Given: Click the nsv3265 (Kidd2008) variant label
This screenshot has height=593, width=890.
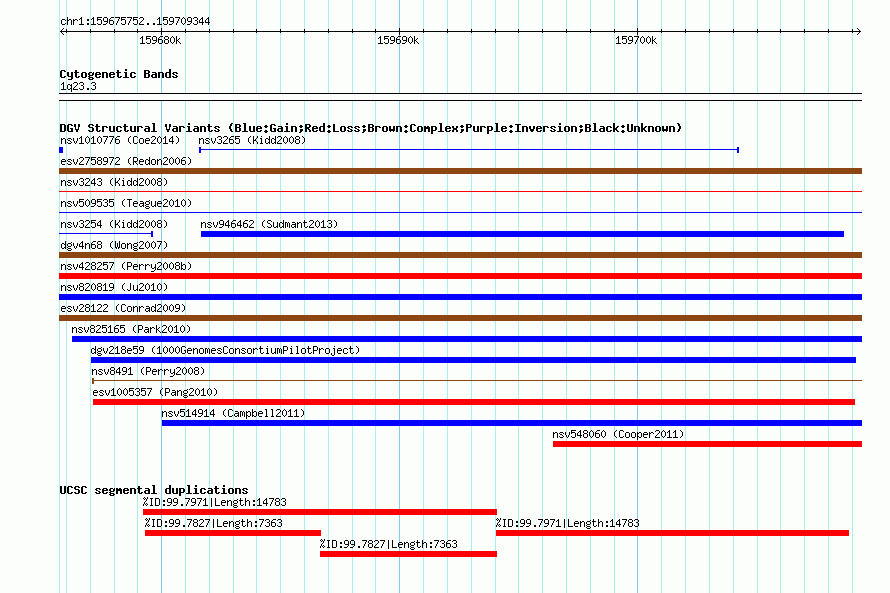Looking at the screenshot, I should pyautogui.click(x=252, y=140).
